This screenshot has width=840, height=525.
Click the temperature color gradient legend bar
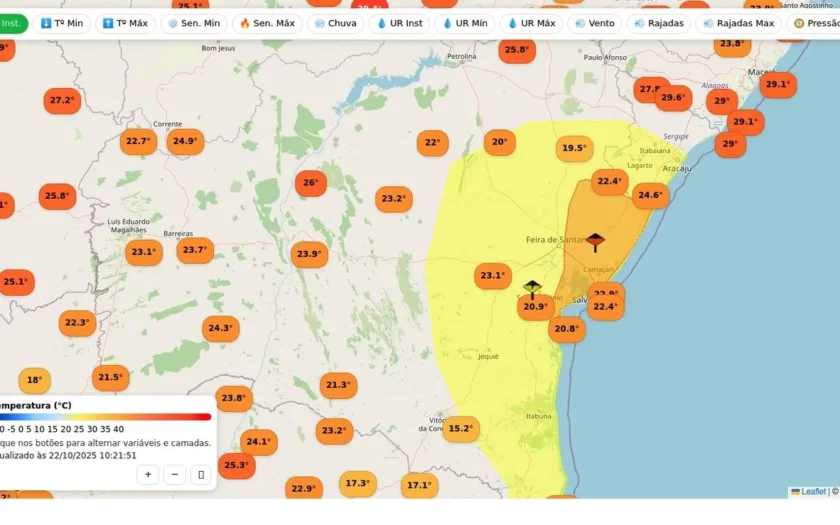106,417
